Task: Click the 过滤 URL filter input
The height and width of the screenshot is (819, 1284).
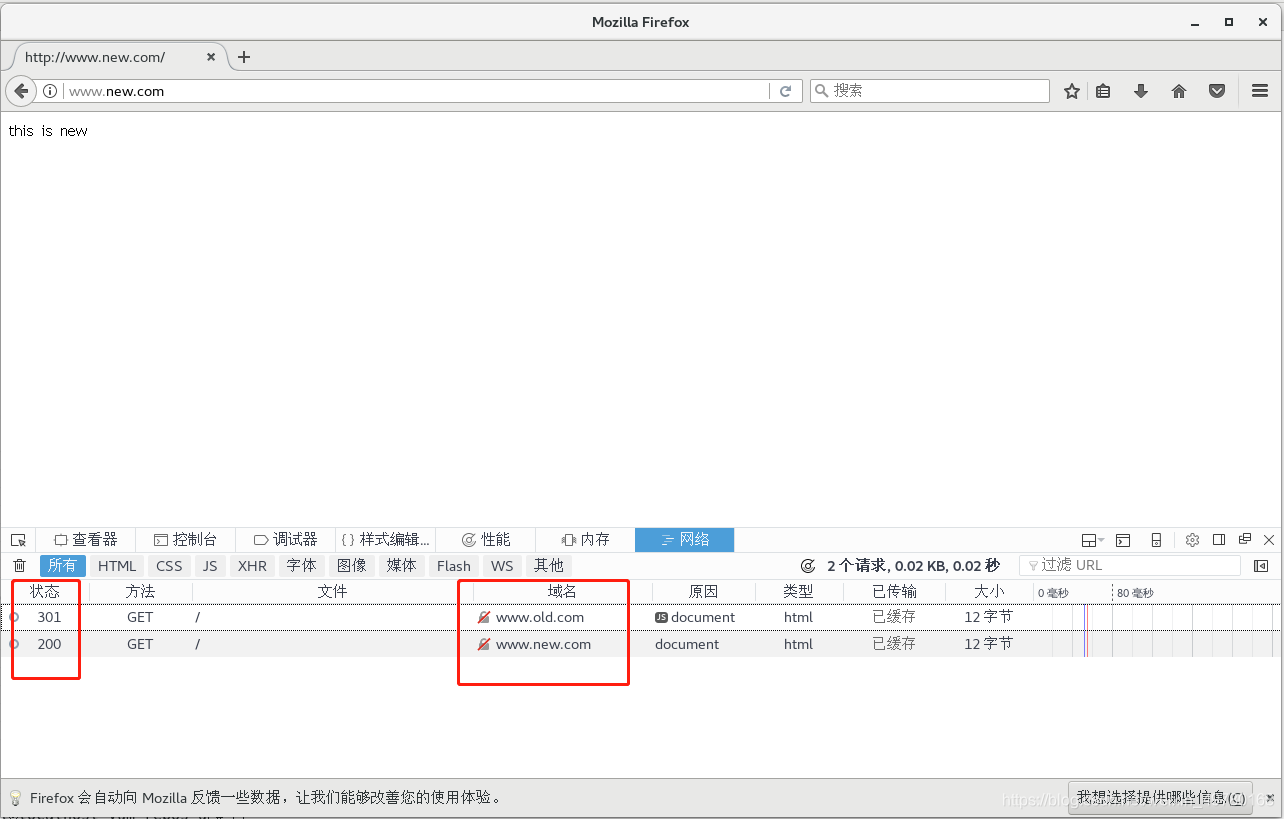Action: pos(1130,566)
